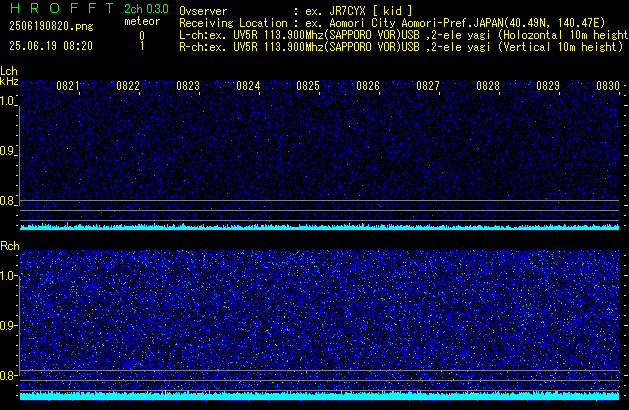Image resolution: width=629 pixels, height=410 pixels.
Task: Click the Receiving Location line for Aomori City
Action: click(x=392, y=23)
